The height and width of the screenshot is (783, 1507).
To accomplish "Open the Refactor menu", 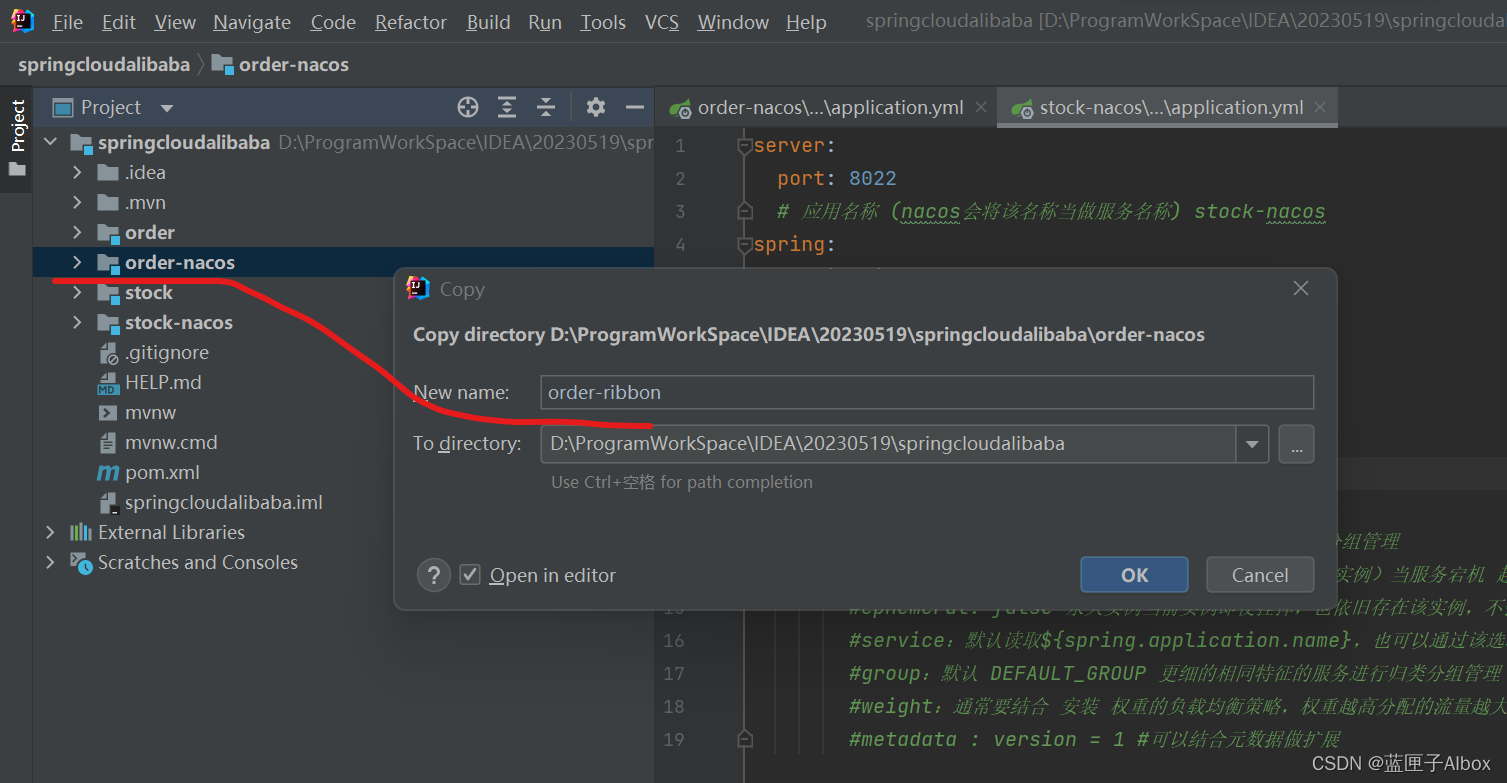I will point(411,22).
